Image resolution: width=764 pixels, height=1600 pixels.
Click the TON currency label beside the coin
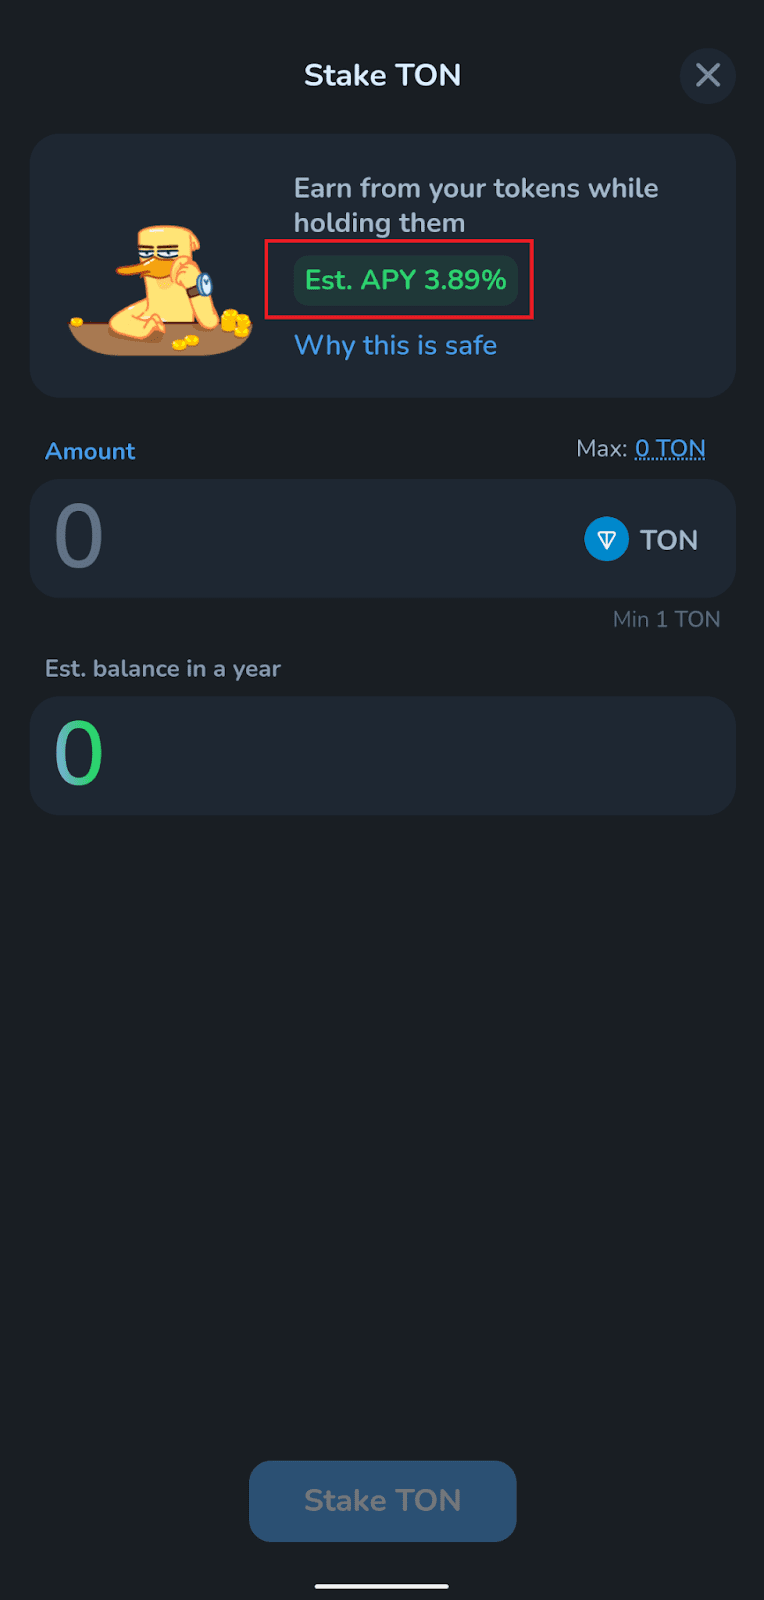click(669, 540)
